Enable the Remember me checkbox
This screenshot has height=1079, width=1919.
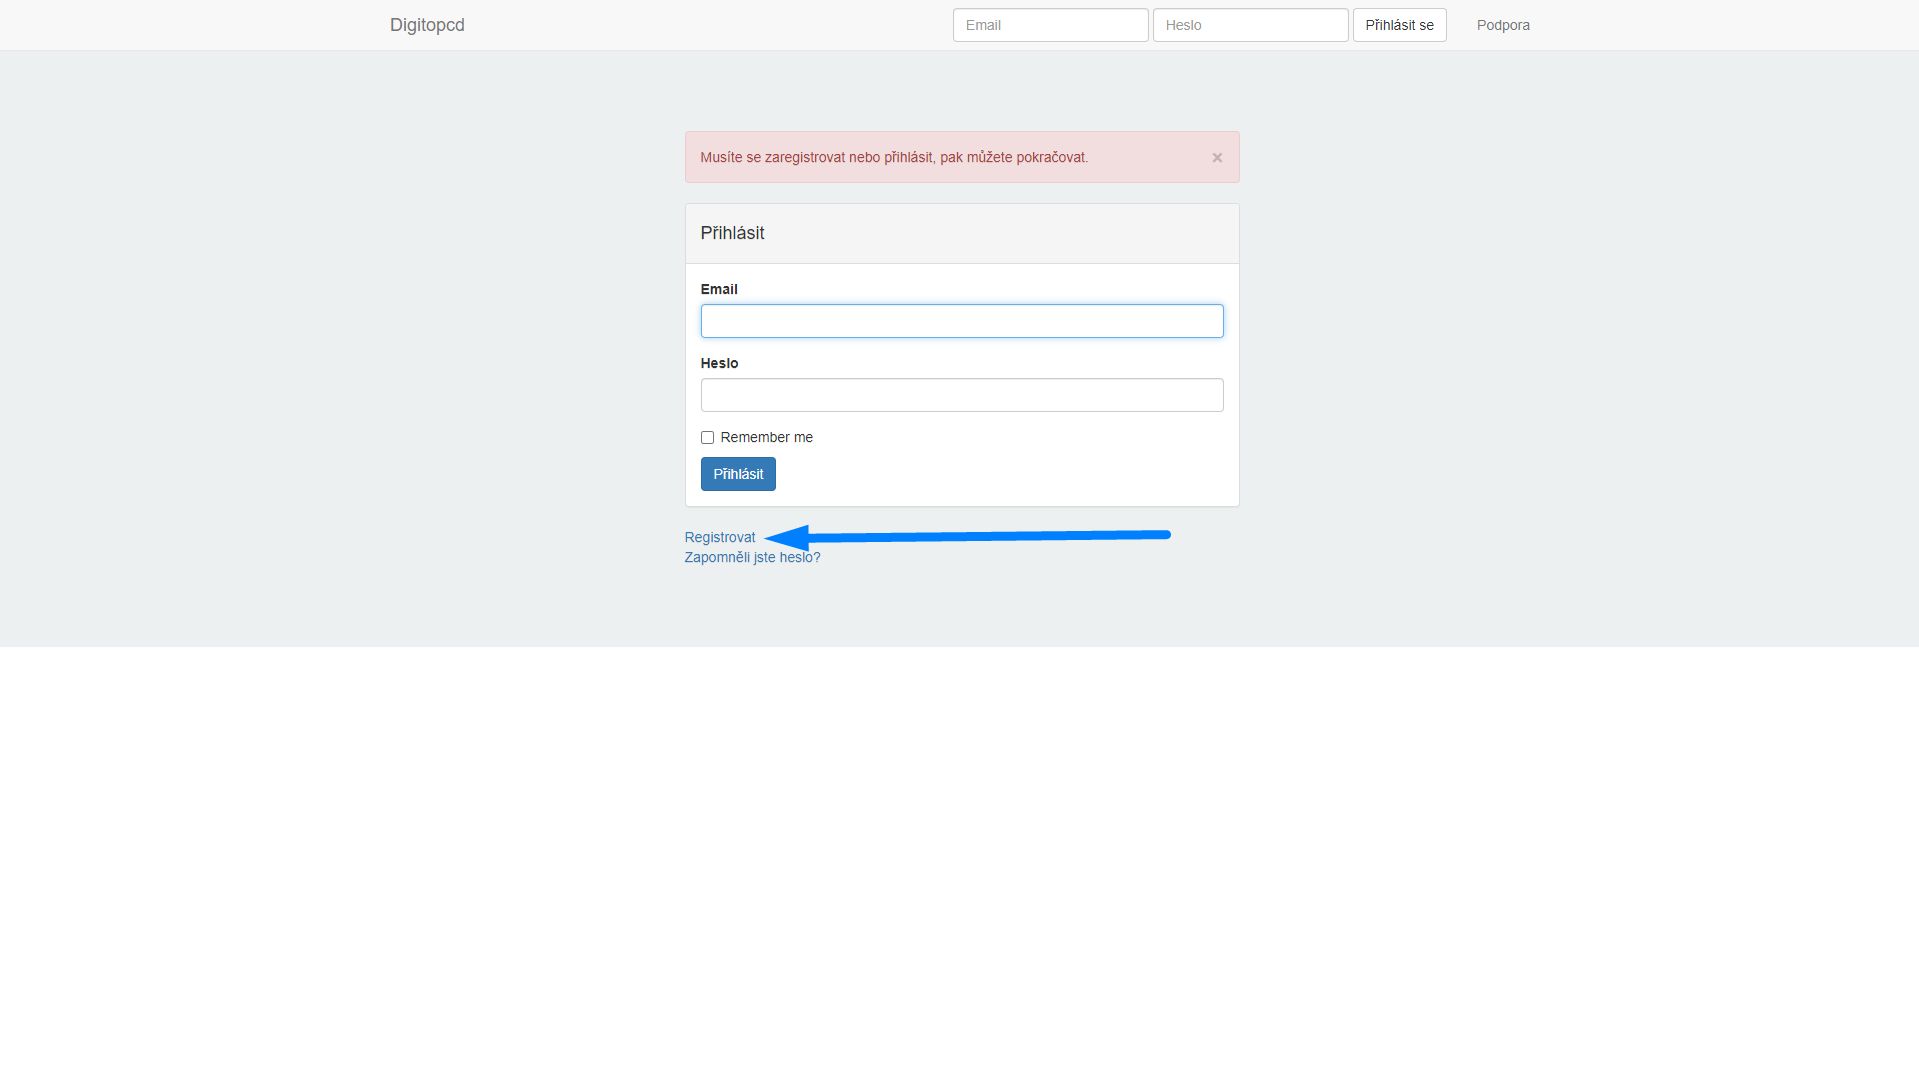[707, 438]
